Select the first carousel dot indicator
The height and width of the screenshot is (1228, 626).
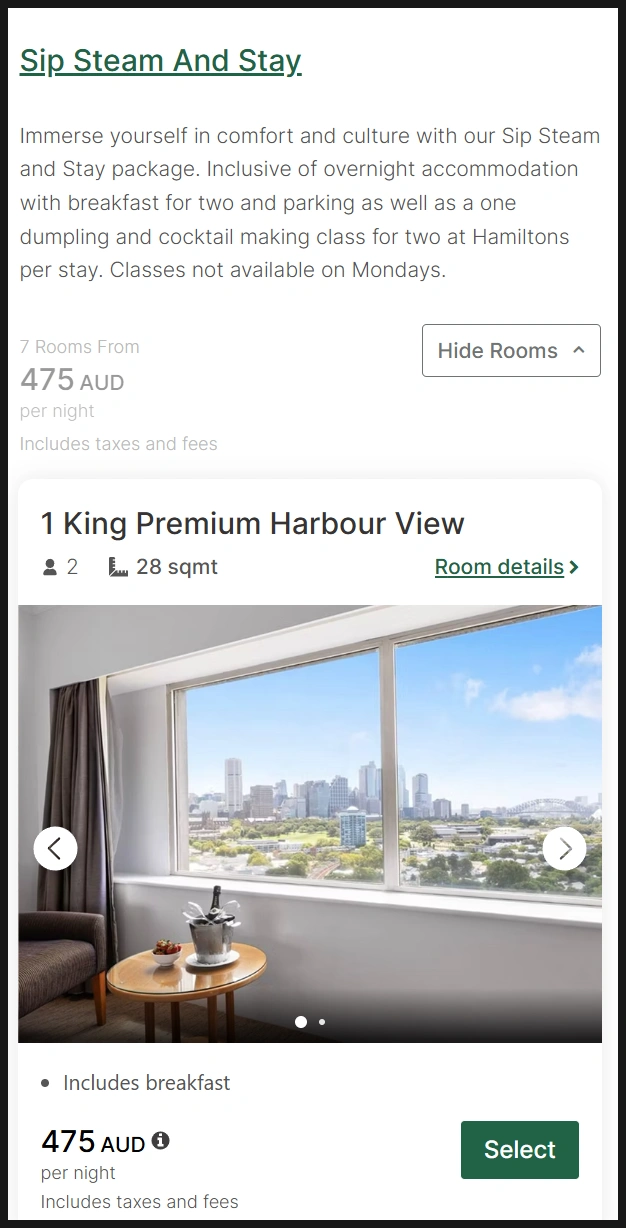point(301,1022)
